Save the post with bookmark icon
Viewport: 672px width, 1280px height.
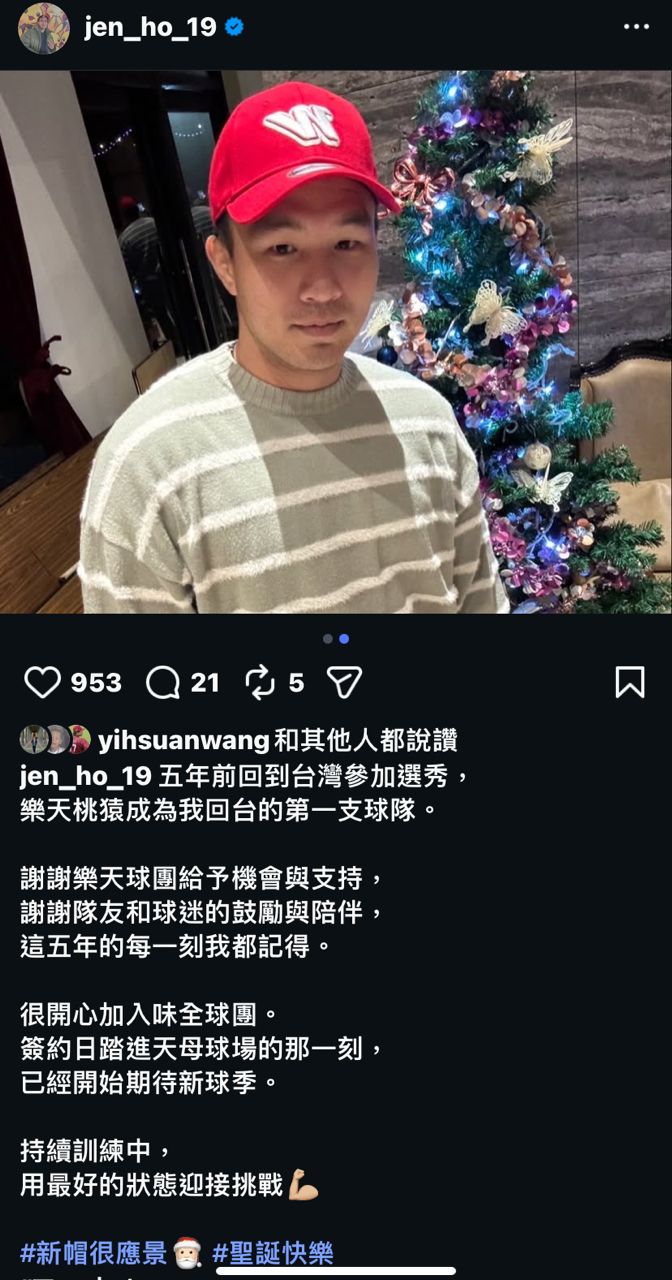[x=629, y=683]
